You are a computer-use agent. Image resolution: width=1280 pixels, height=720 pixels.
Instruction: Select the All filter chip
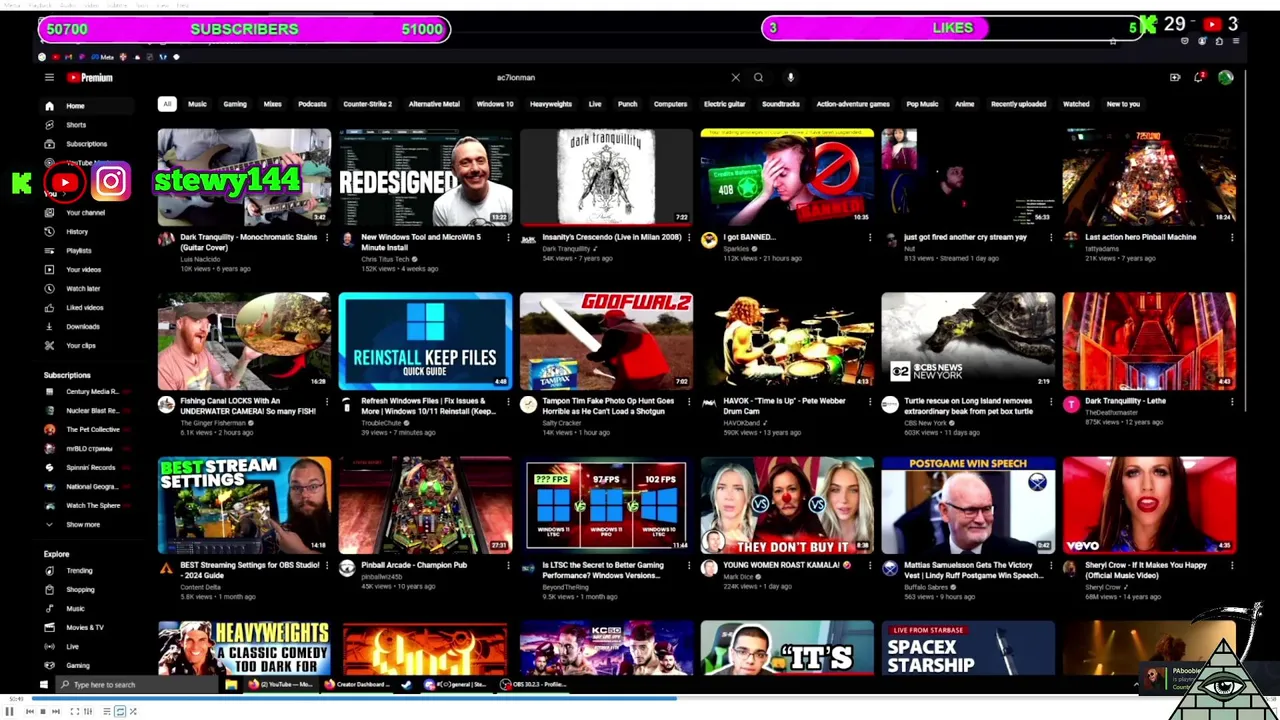pyautogui.click(x=167, y=104)
